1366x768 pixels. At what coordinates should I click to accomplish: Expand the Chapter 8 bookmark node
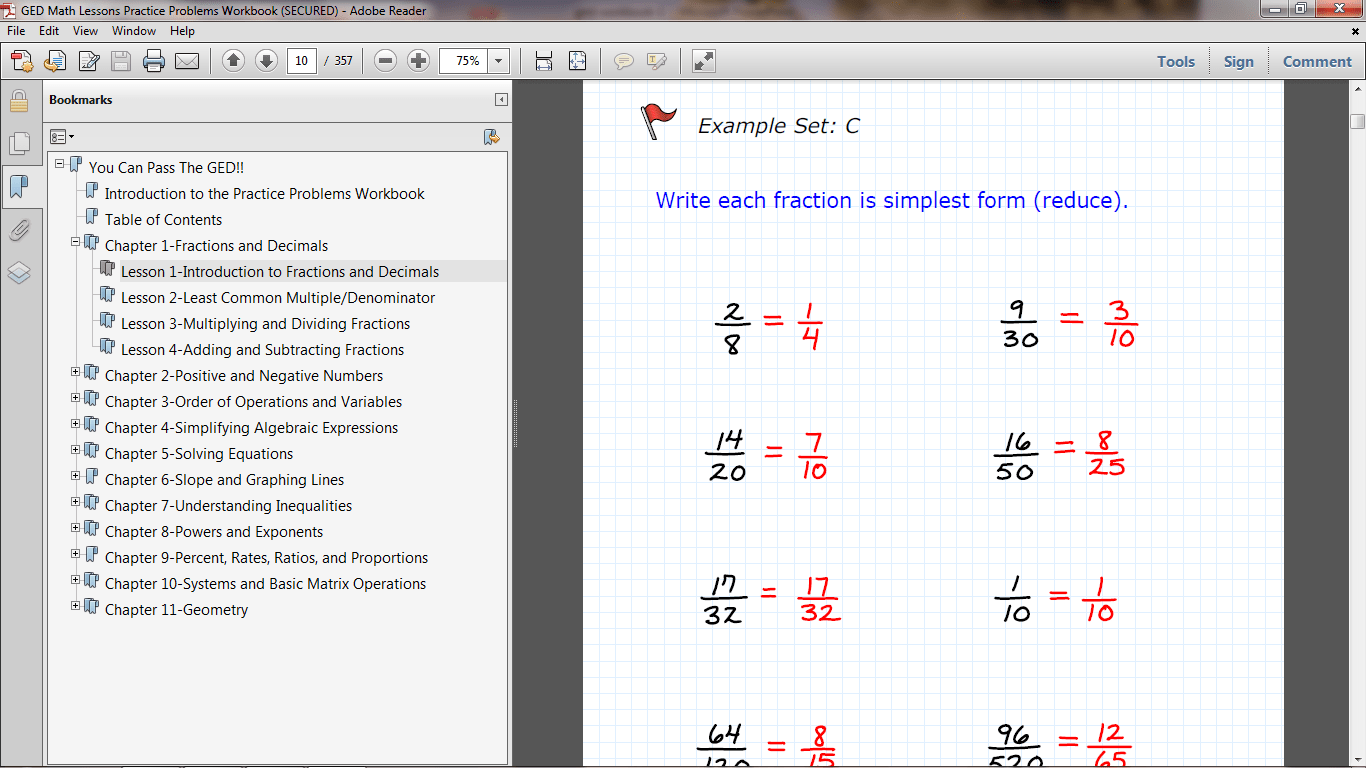pos(76,527)
